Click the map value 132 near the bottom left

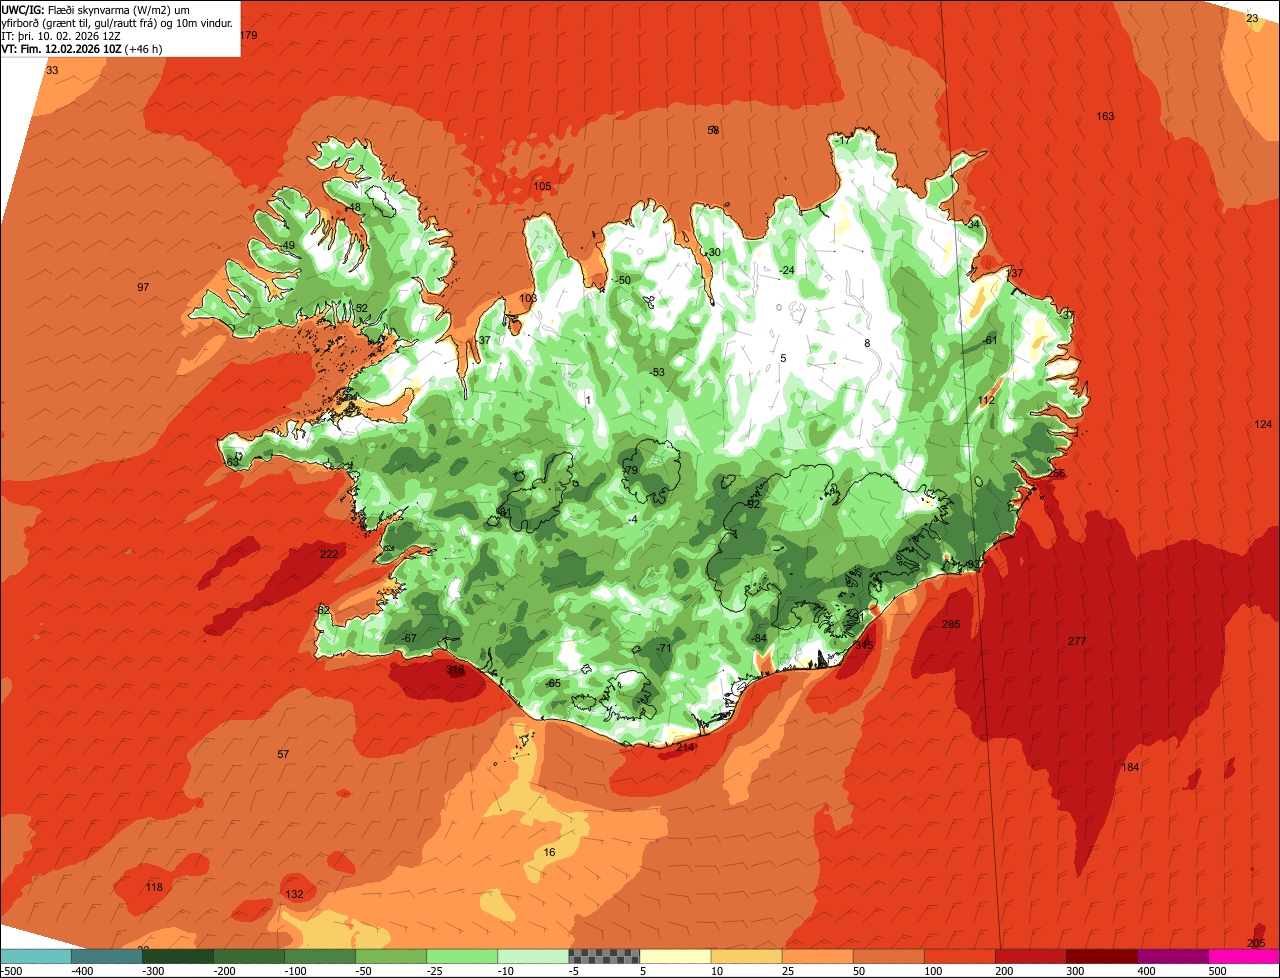(294, 894)
